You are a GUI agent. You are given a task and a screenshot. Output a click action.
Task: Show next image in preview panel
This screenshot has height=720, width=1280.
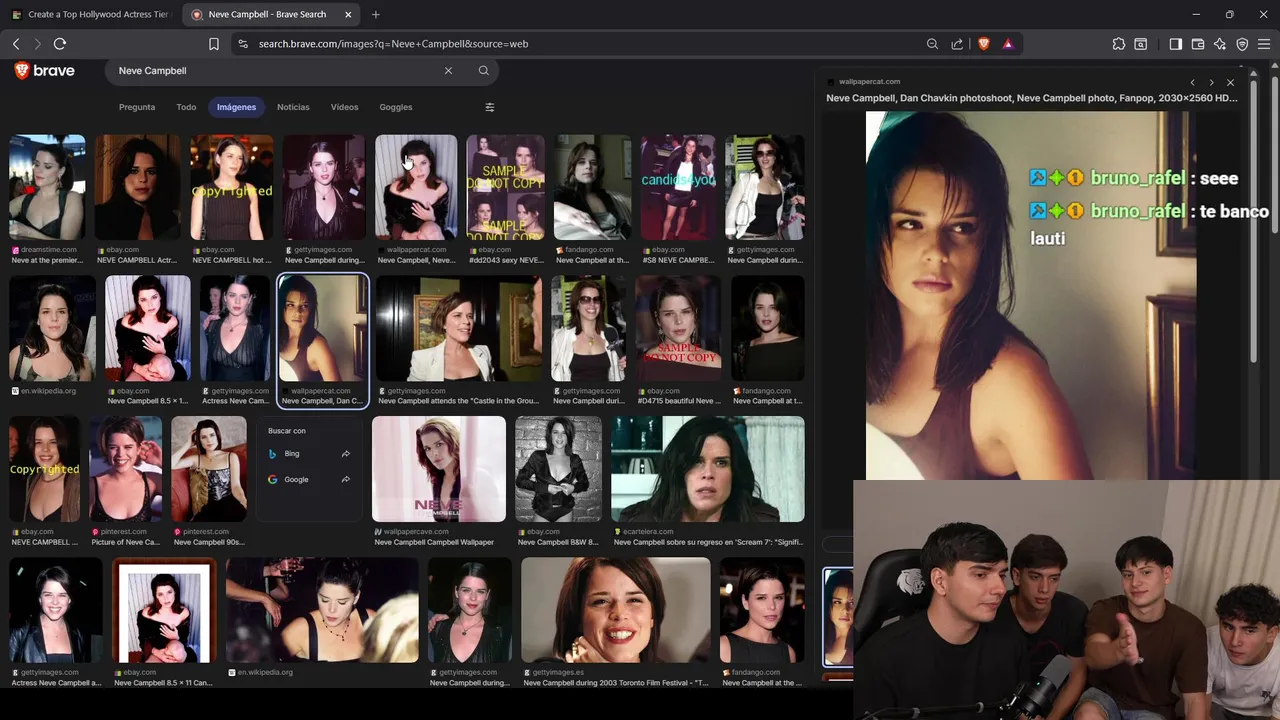1211,82
